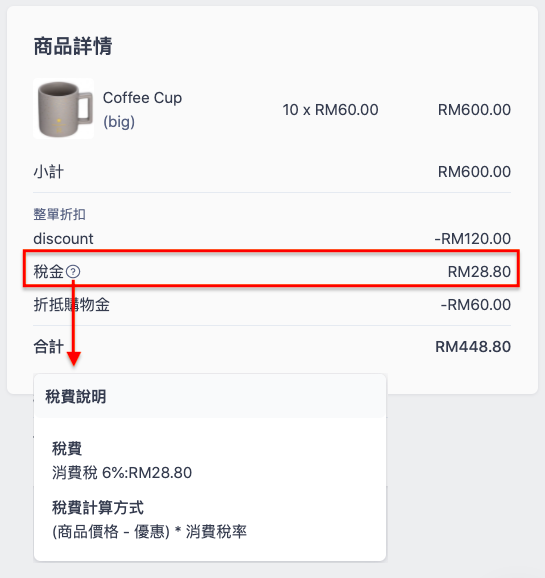
Task: Select the RM28.80 tax amount
Action: click(479, 272)
